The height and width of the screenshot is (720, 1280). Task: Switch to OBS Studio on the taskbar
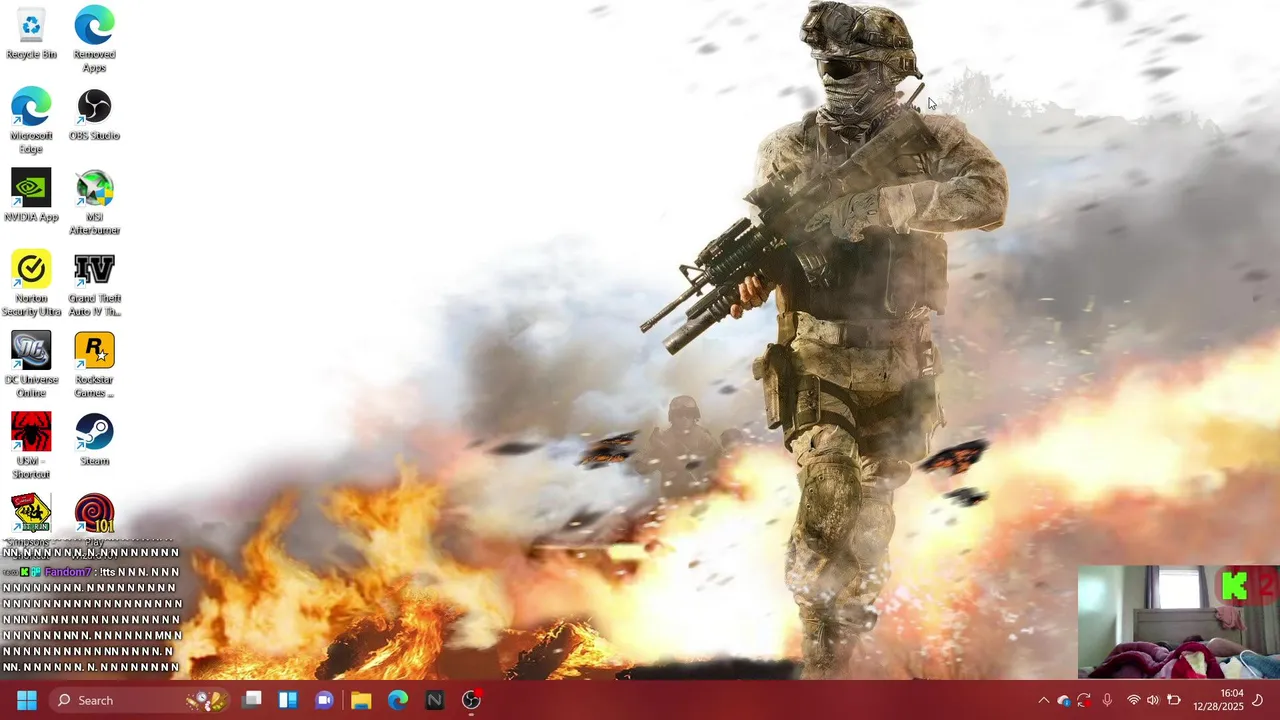click(x=471, y=700)
